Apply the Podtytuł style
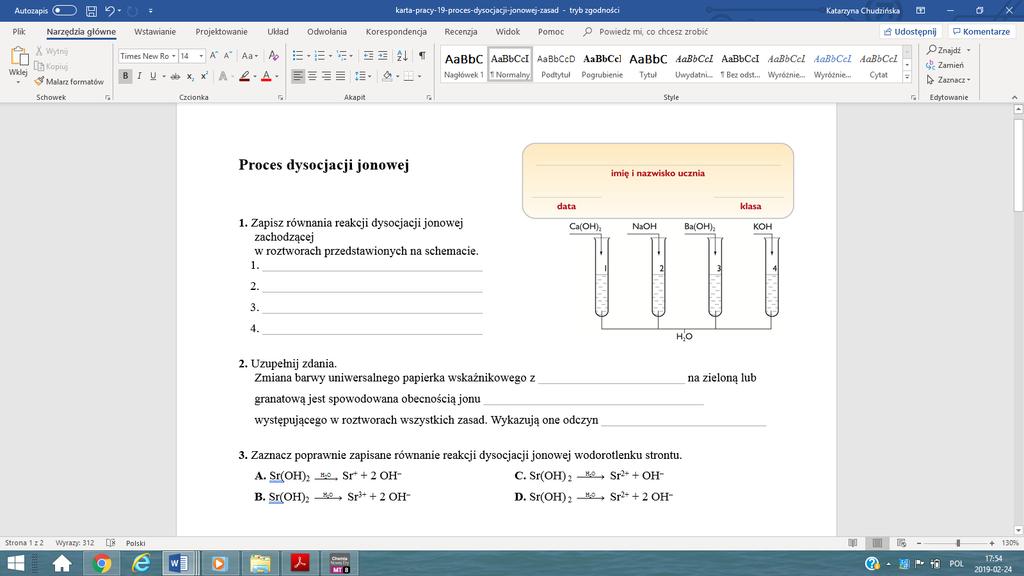Image resolution: width=1024 pixels, height=576 pixels. pyautogui.click(x=556, y=64)
